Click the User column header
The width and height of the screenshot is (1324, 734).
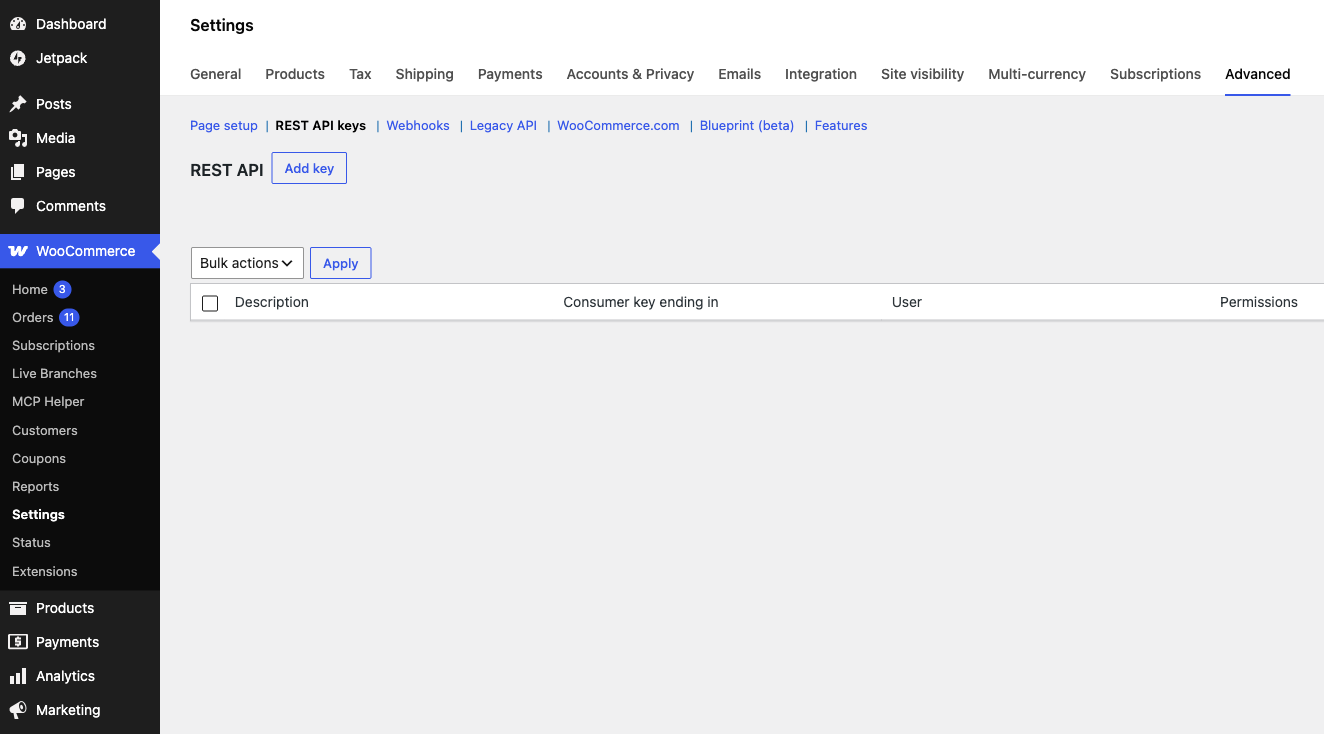[x=907, y=302]
